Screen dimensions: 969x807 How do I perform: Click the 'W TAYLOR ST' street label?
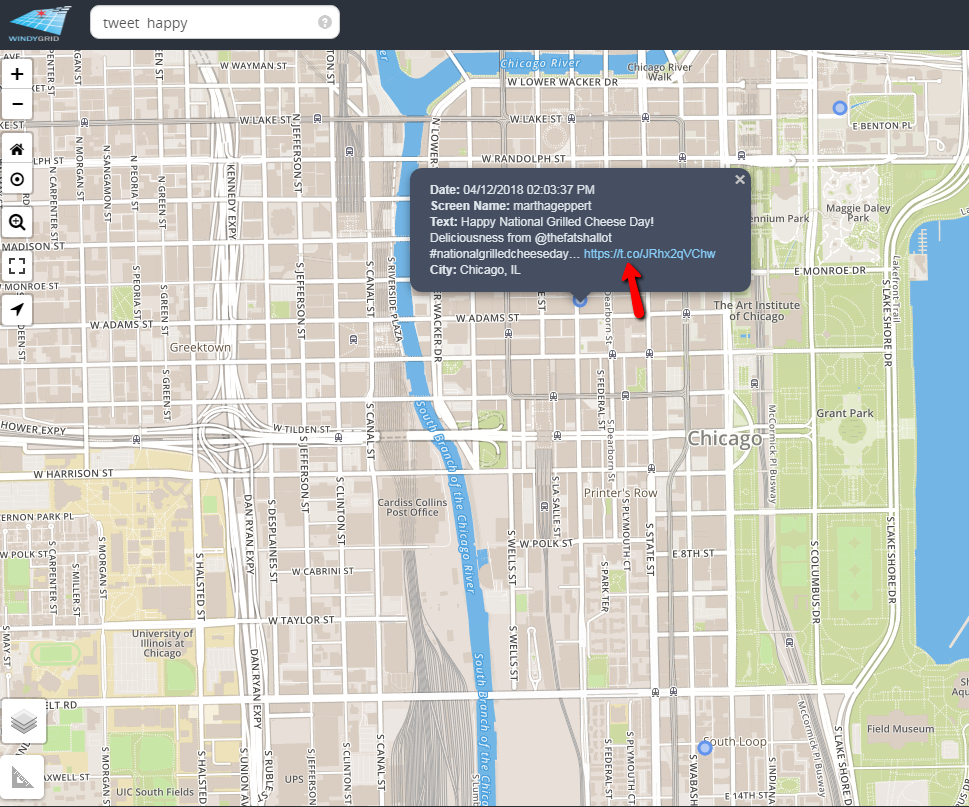coord(301,620)
